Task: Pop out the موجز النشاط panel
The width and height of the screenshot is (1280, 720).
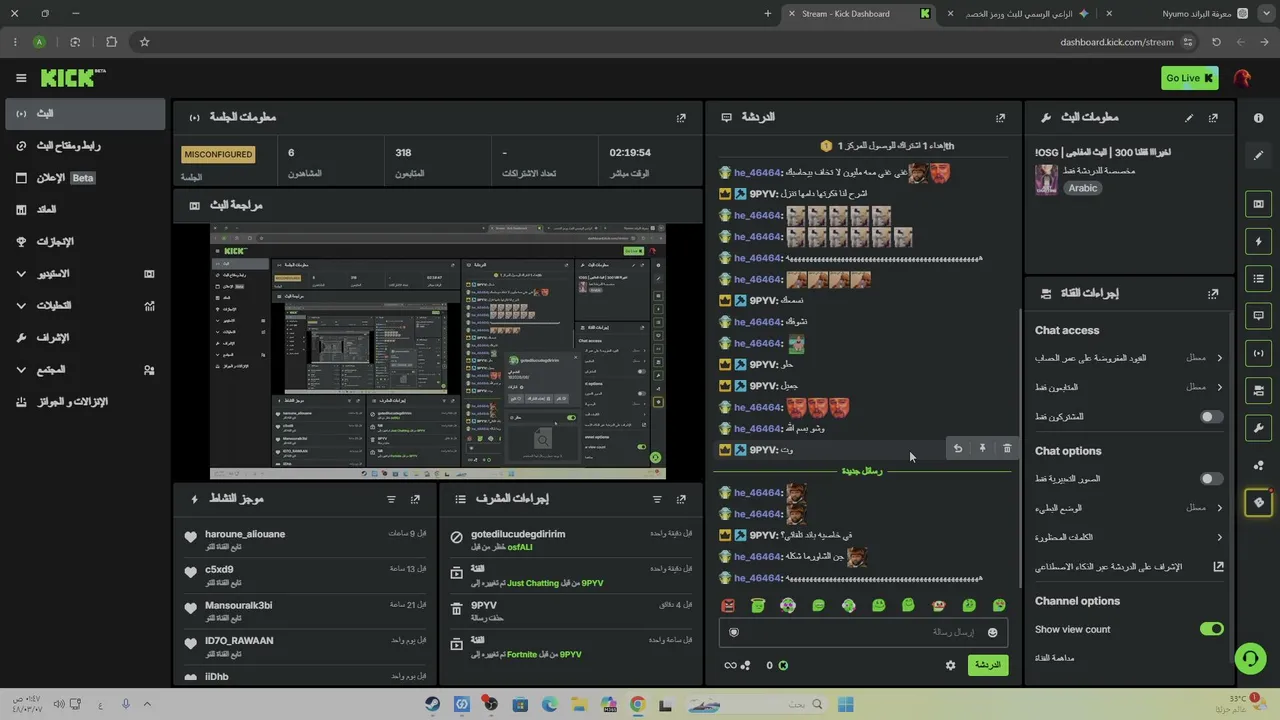Action: click(415, 499)
